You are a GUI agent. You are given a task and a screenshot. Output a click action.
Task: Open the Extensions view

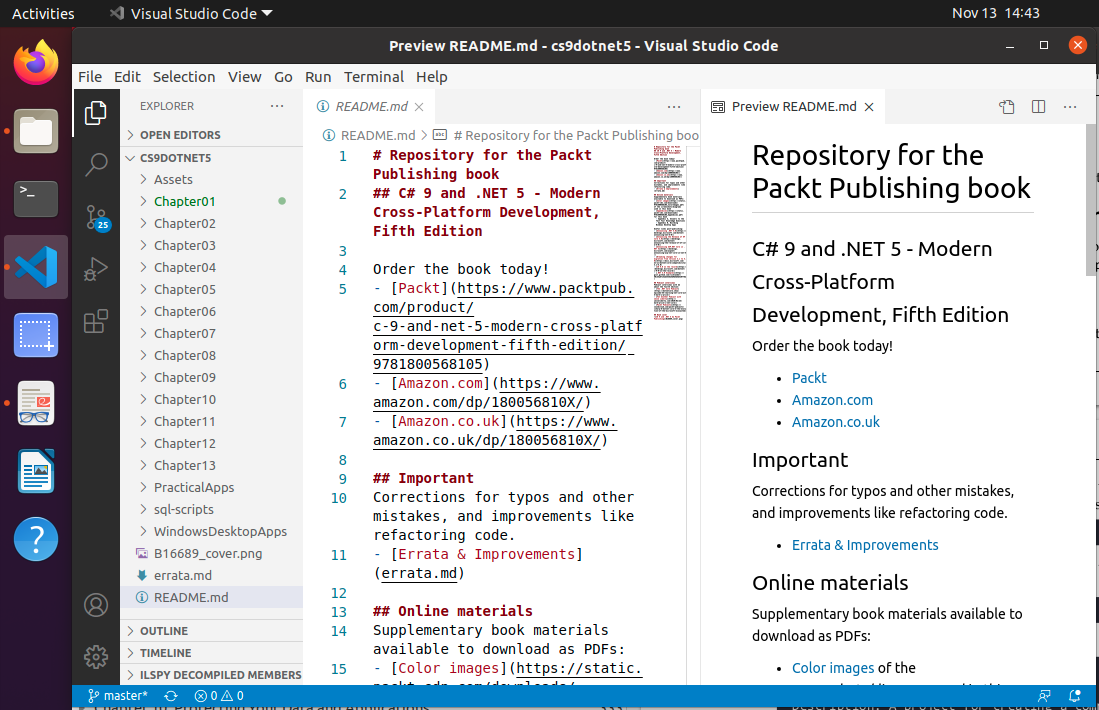[96, 321]
